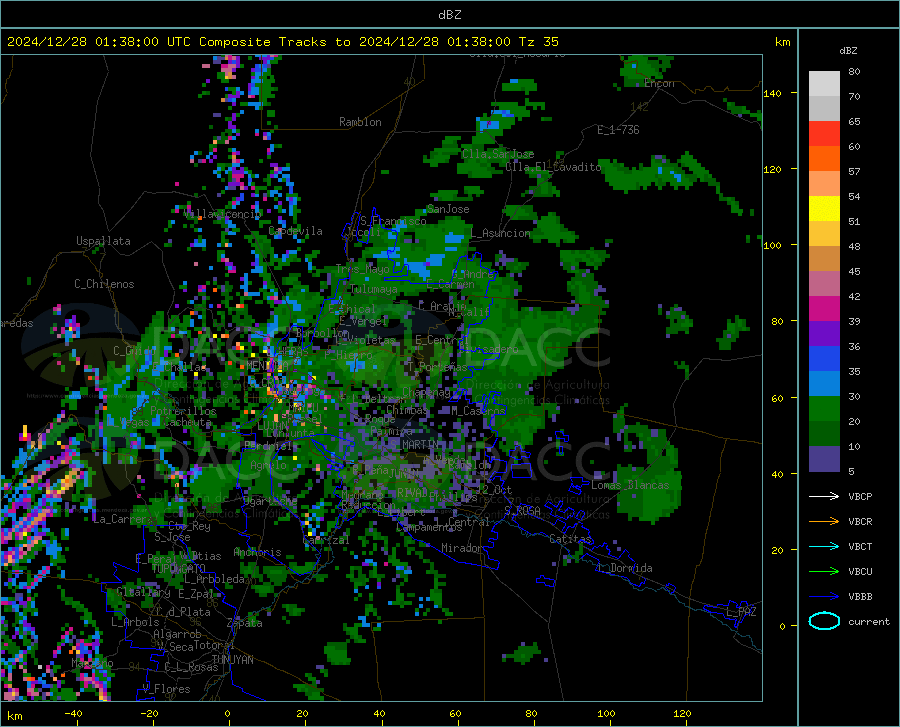Click the Anchoris map label
The image size is (900, 727).
click(x=257, y=553)
